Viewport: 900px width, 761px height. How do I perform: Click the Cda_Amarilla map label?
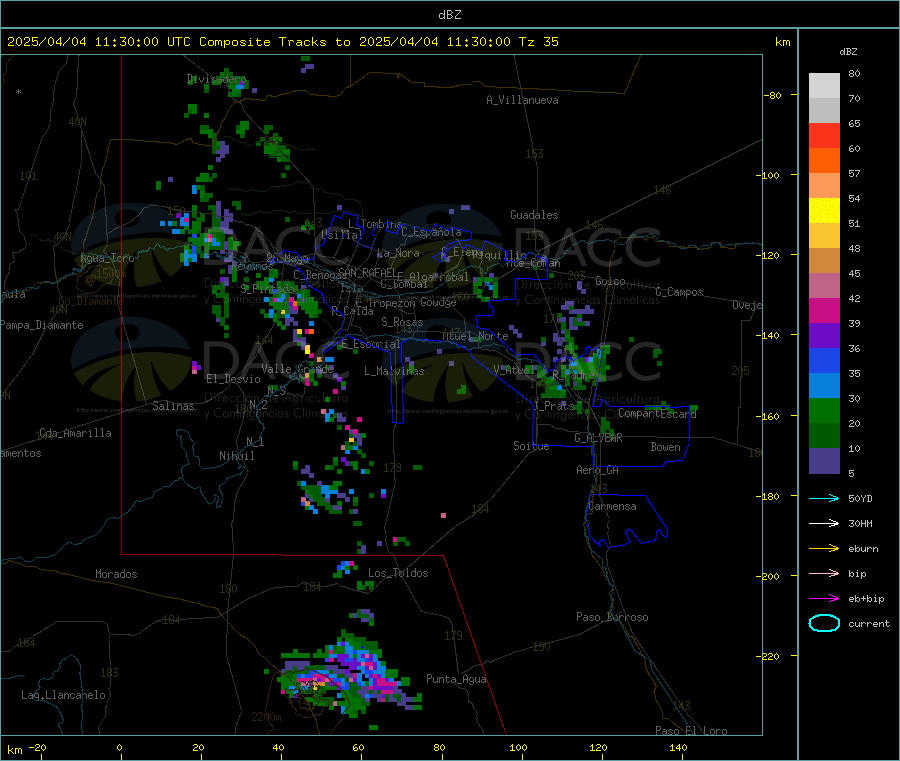(x=75, y=433)
